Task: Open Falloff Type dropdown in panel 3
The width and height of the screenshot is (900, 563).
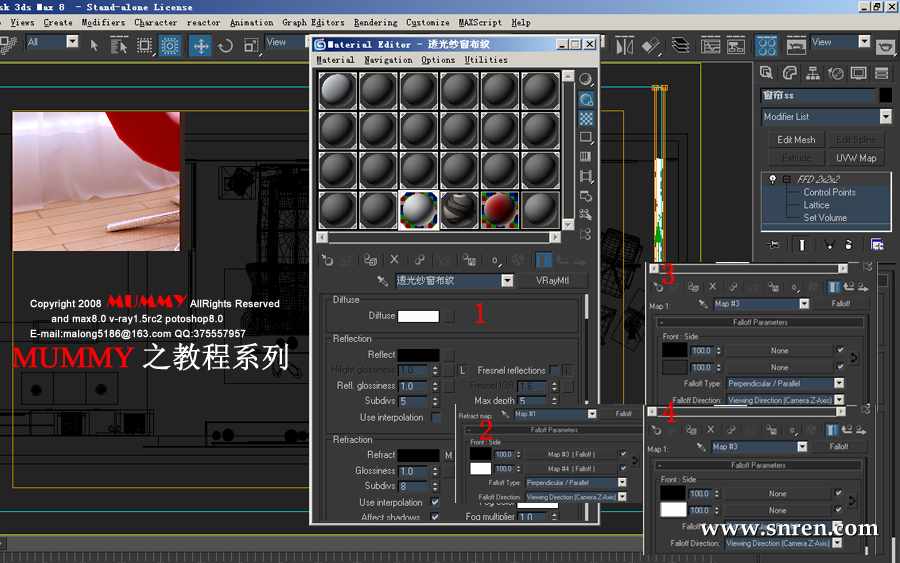Action: pyautogui.click(x=839, y=383)
